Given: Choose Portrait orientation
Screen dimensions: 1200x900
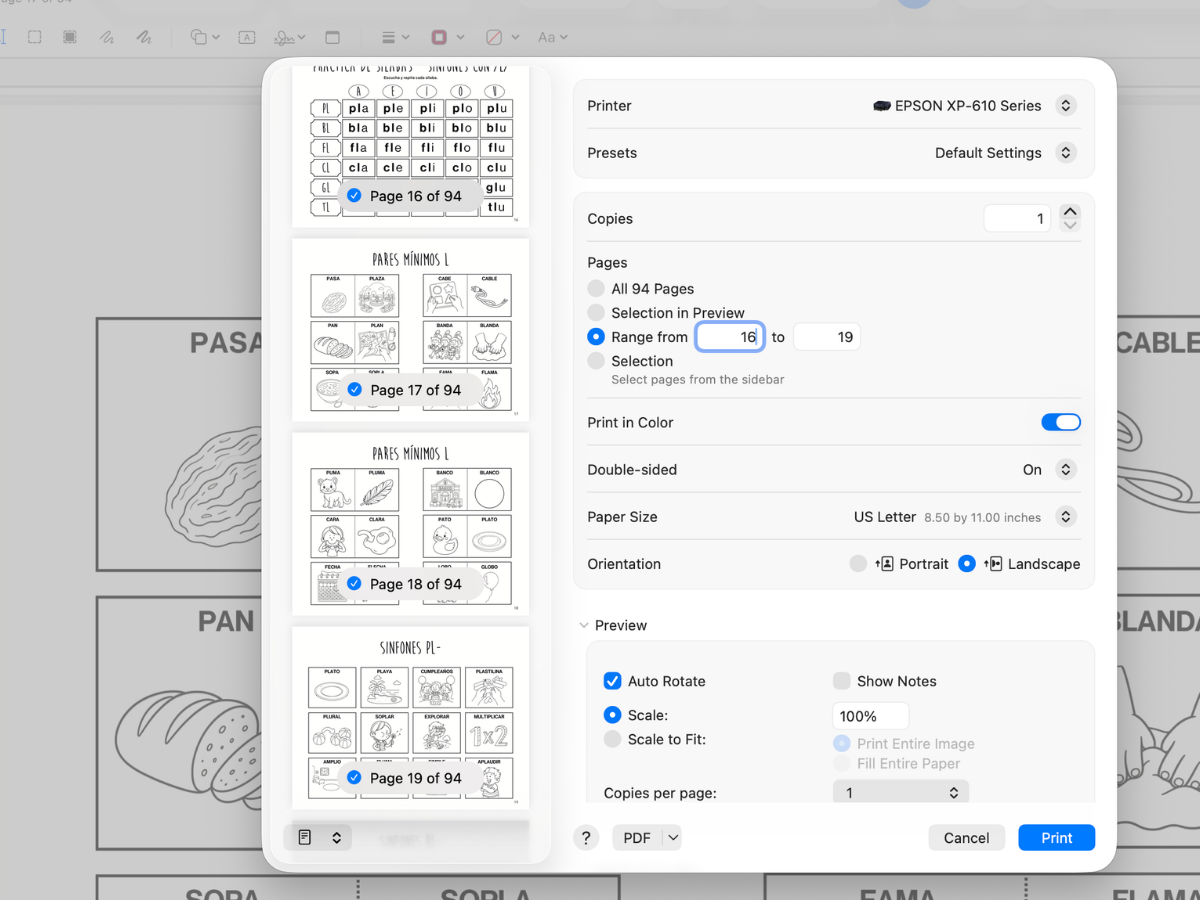Looking at the screenshot, I should [858, 564].
